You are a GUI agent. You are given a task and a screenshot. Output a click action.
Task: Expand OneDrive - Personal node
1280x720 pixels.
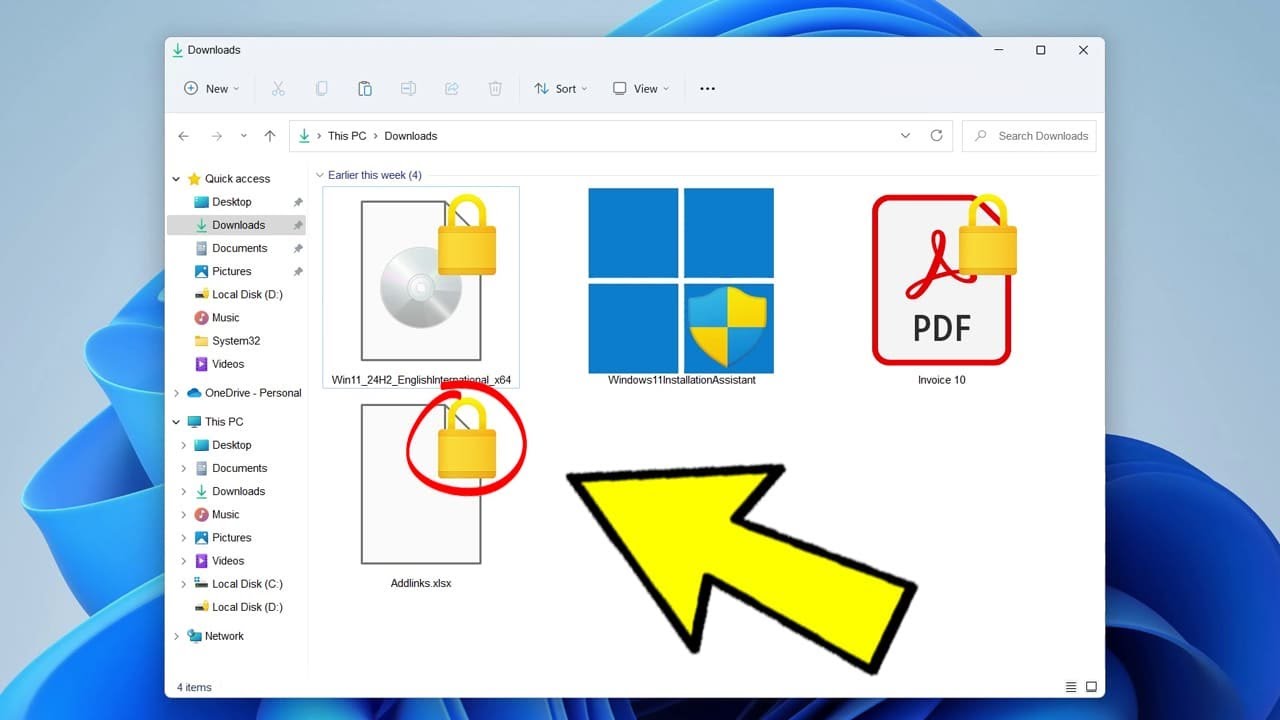(176, 393)
